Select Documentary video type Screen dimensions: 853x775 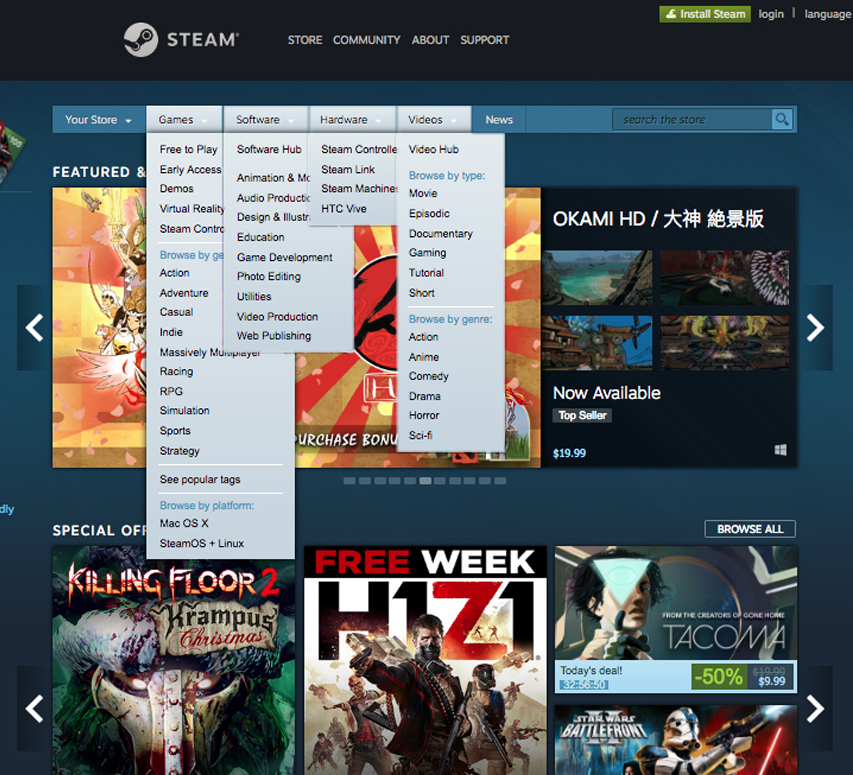[441, 233]
